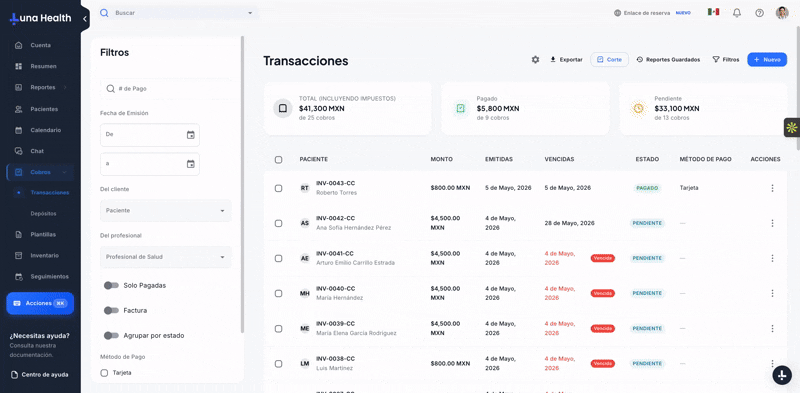Click the search magnifier icon in top bar
This screenshot has width=800, height=393.
tap(104, 13)
